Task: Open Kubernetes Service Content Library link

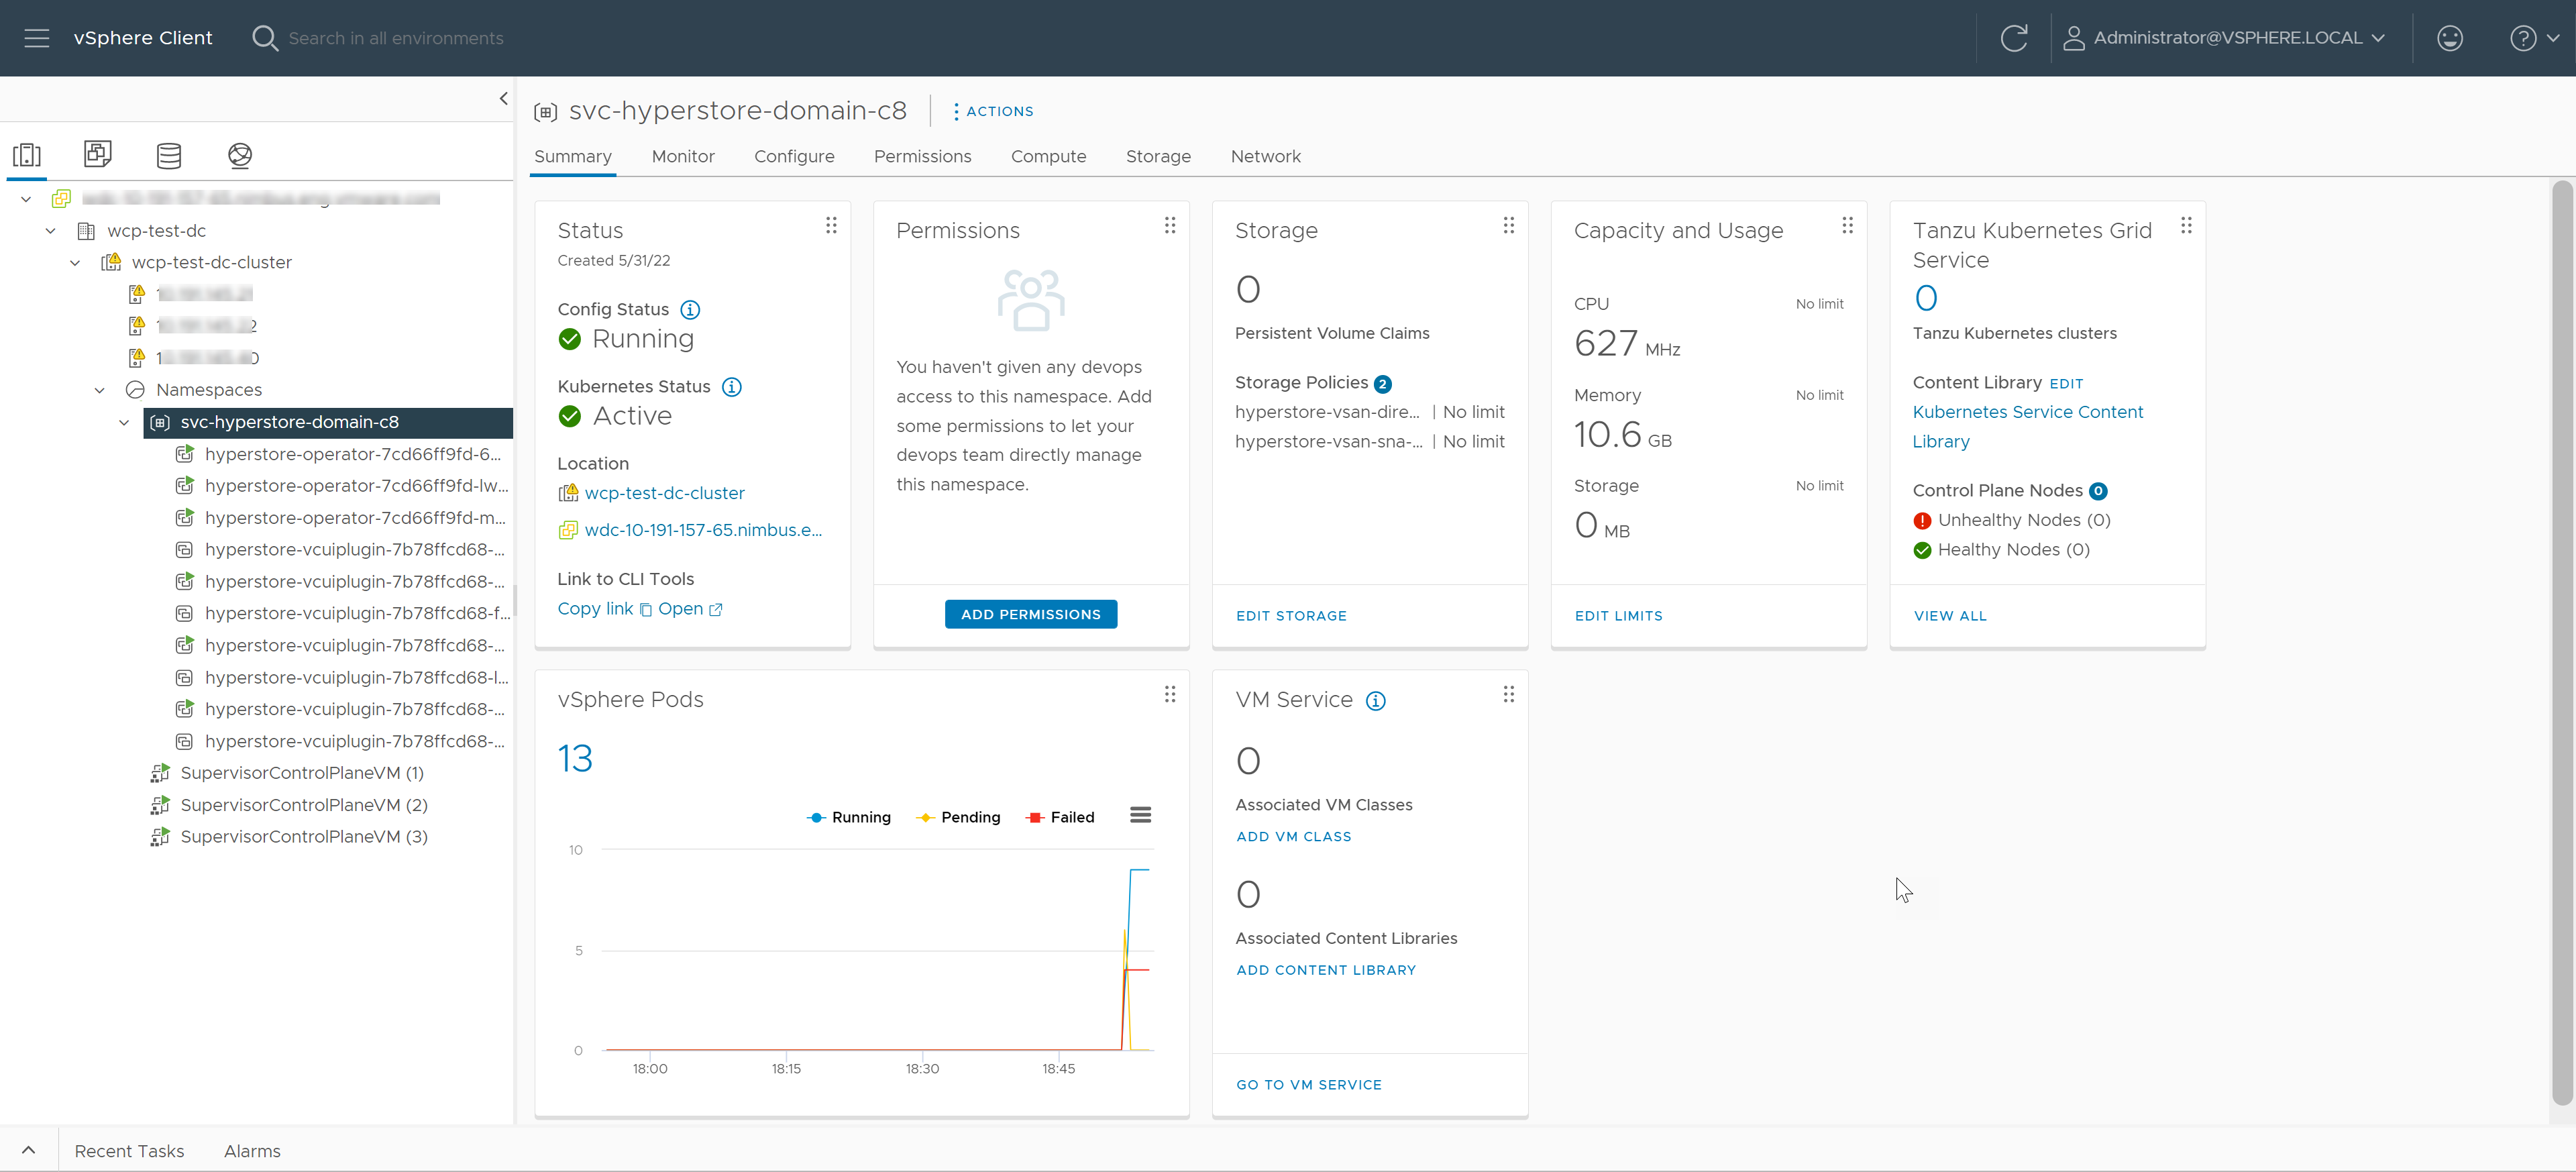Action: pos(2027,427)
